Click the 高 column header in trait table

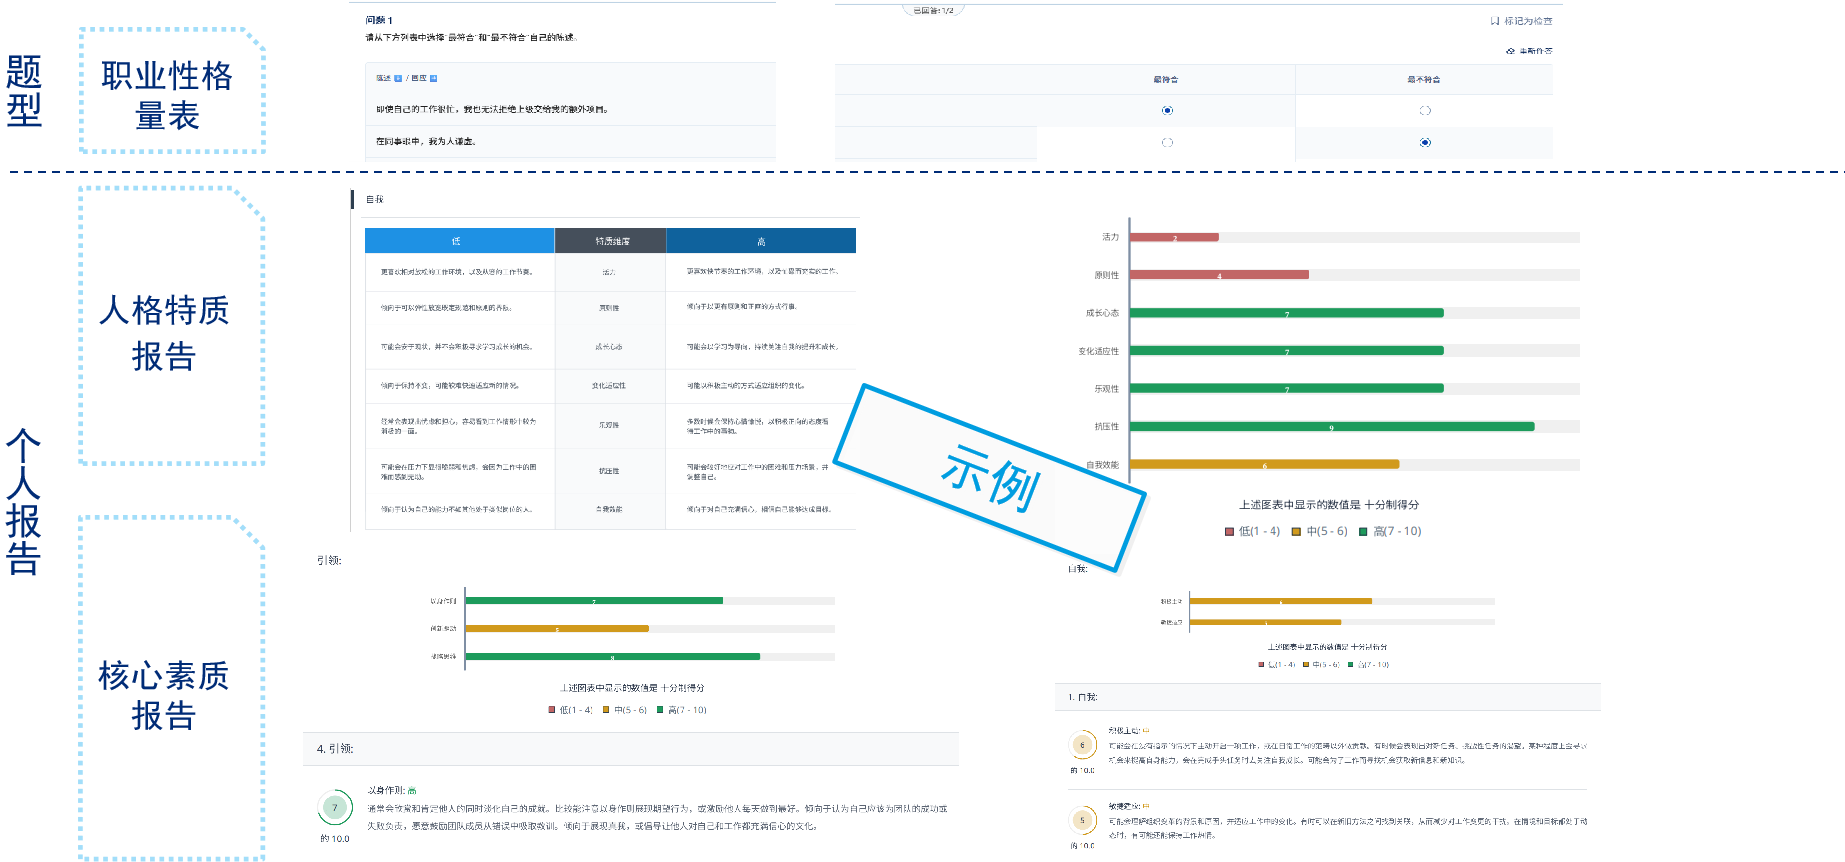[761, 241]
